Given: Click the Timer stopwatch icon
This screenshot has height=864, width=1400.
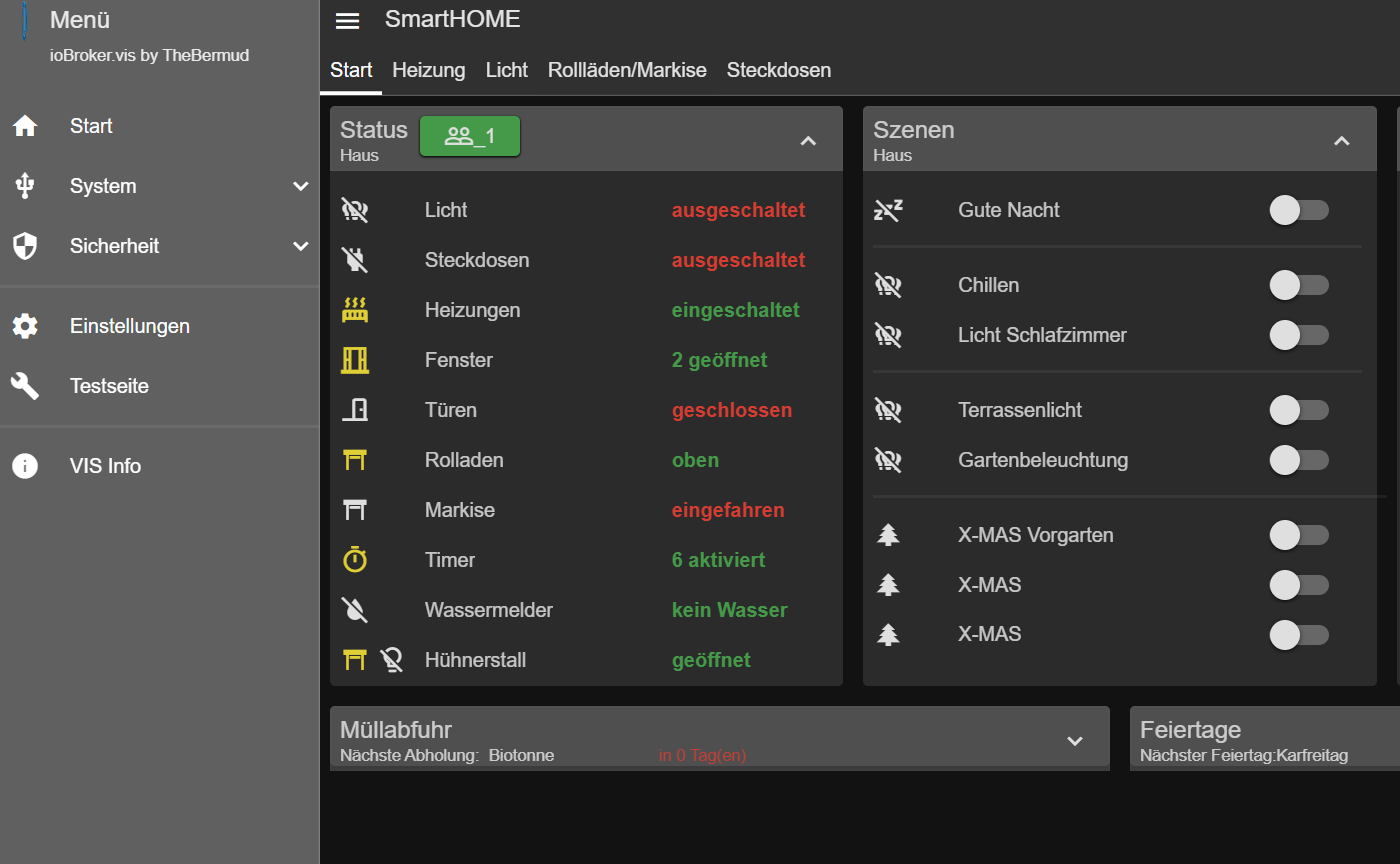Looking at the screenshot, I should coord(355,560).
